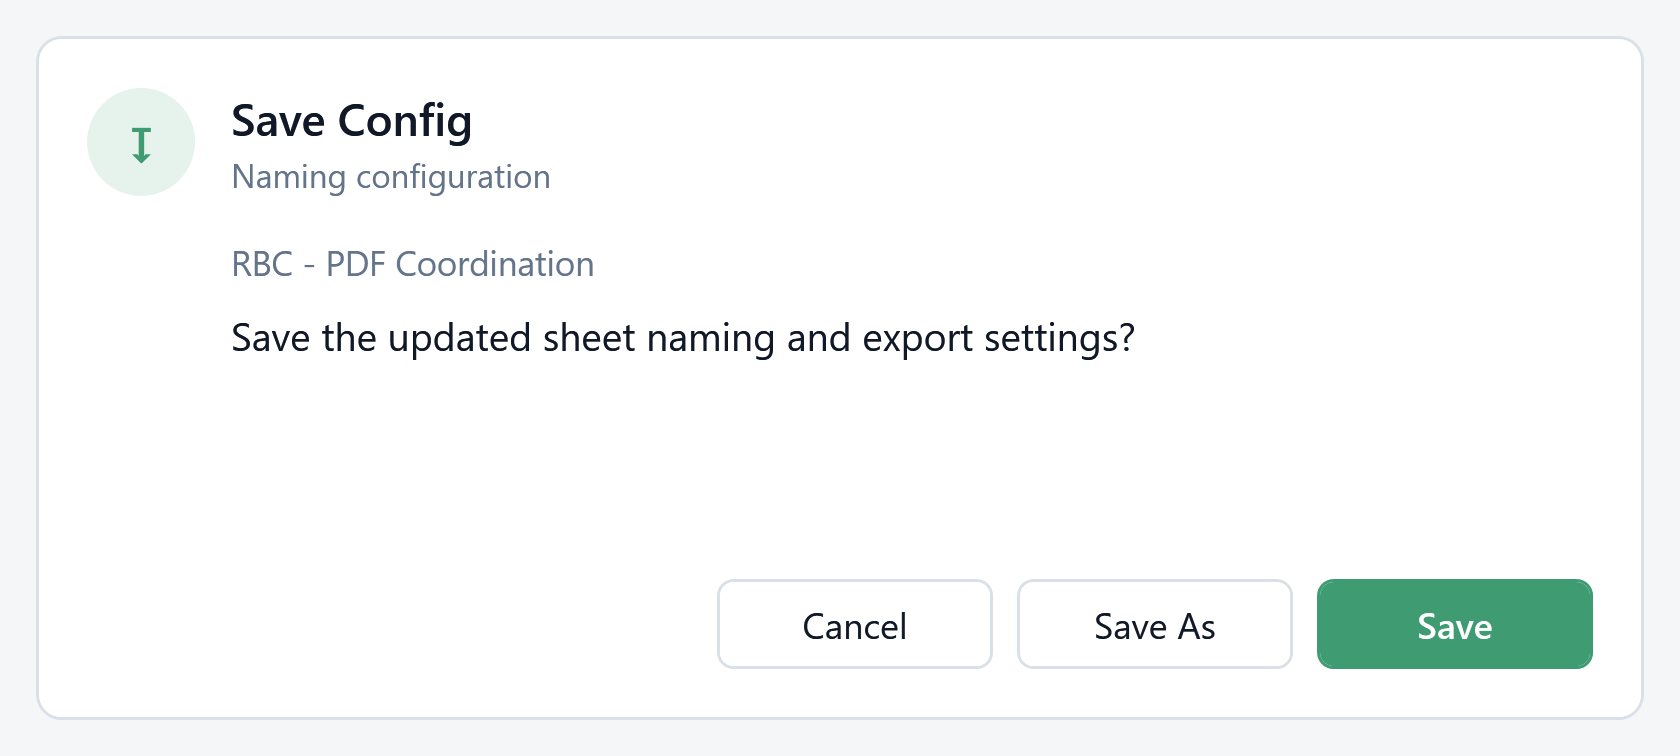Cancel the Save Config dialog
Viewport: 1680px width, 756px height.
tap(854, 624)
